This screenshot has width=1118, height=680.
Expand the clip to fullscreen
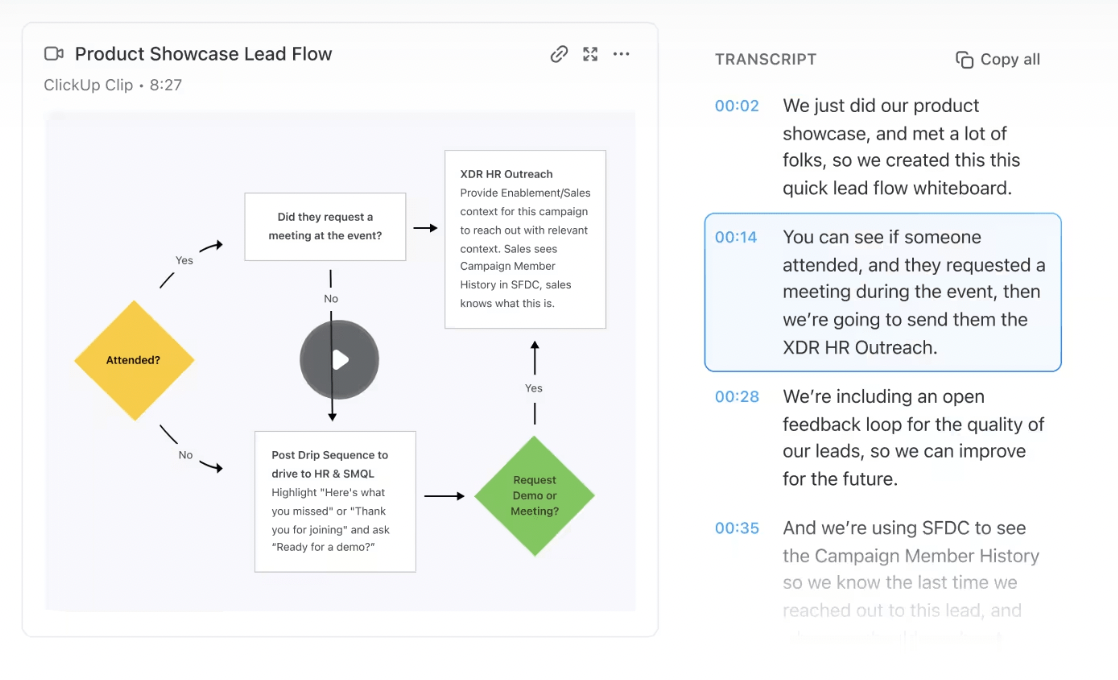point(590,54)
